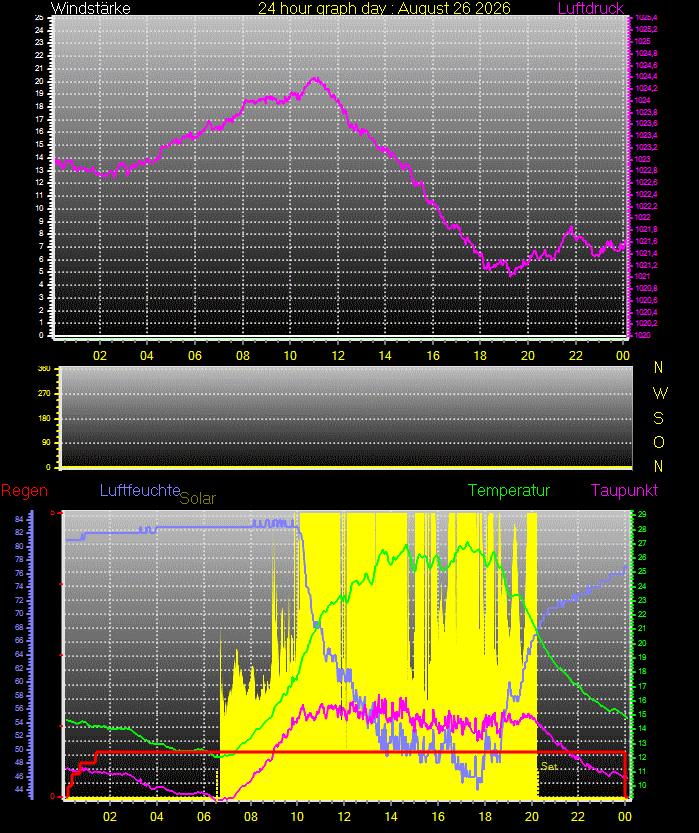699x833 pixels.
Task: Click the O wind direction label
Action: 659,443
